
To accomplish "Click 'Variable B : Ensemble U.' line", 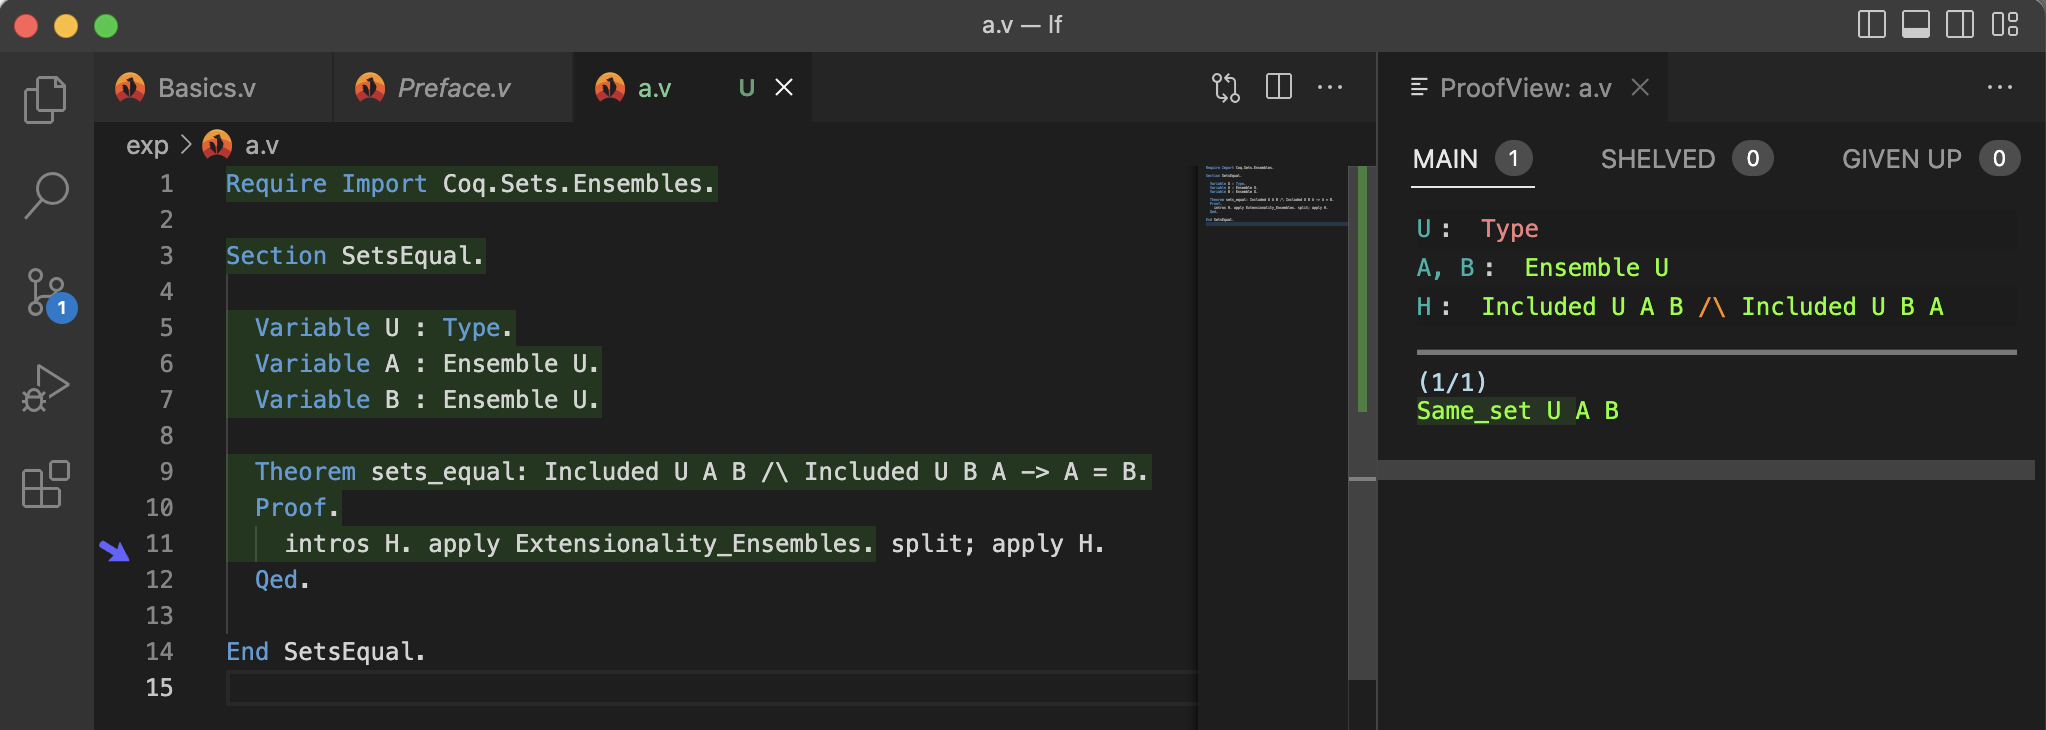I will (x=427, y=400).
